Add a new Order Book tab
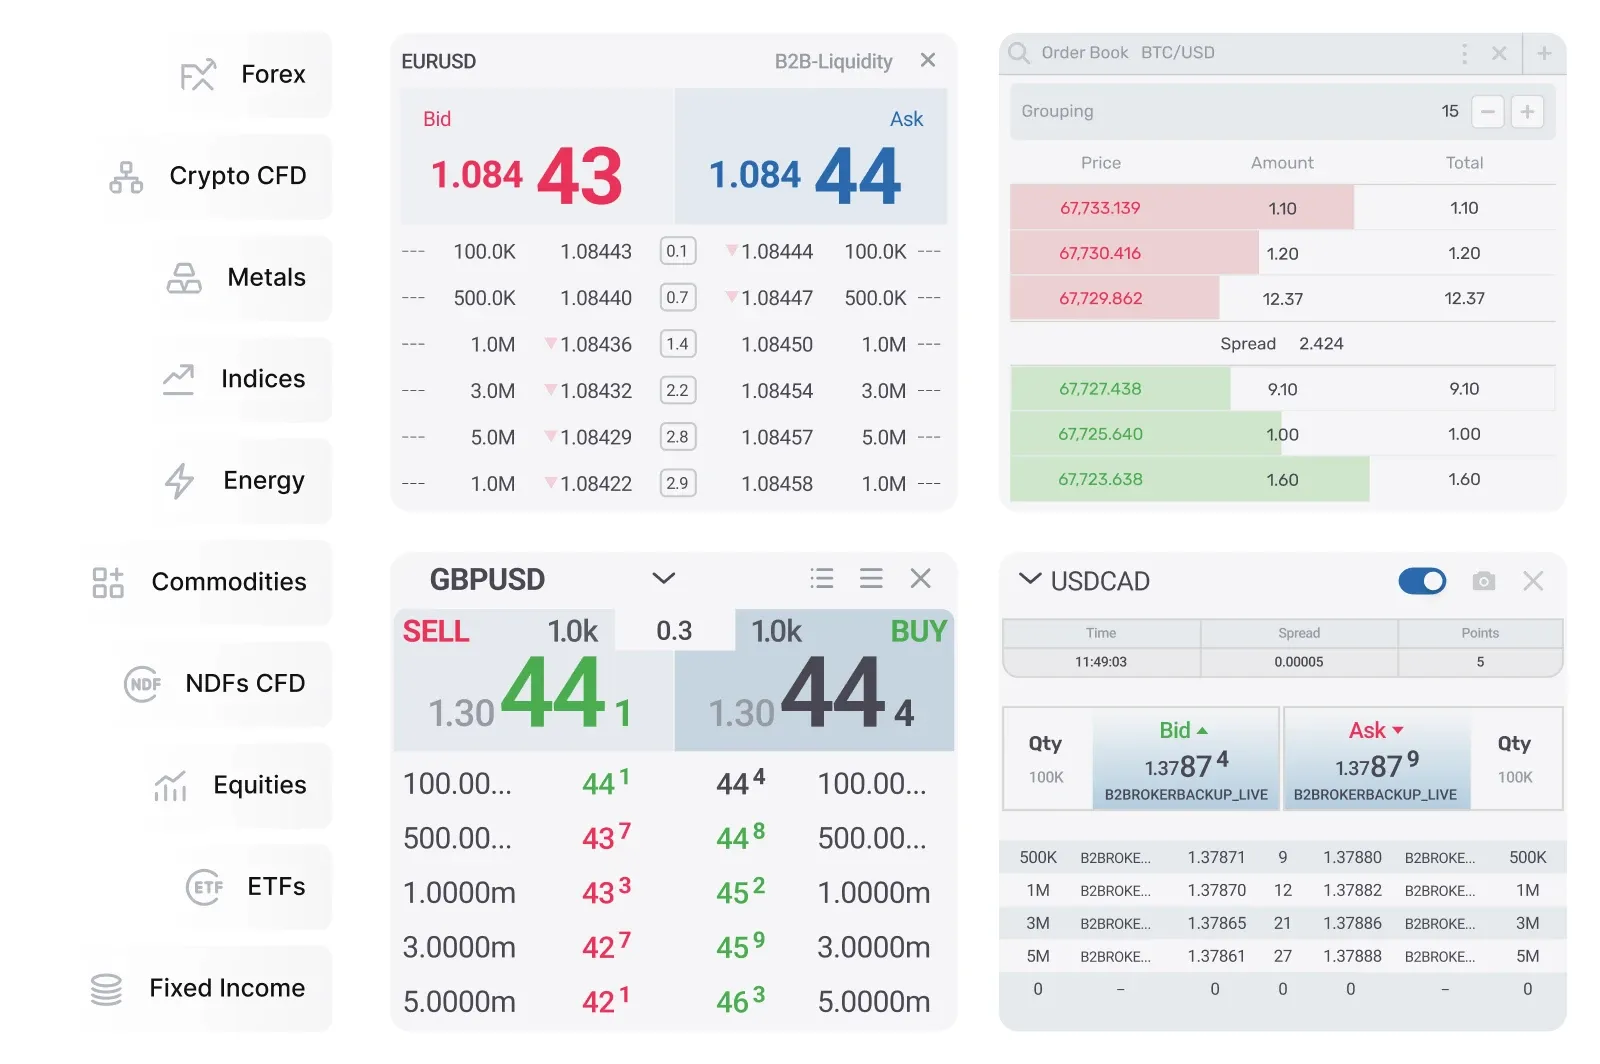1600x1064 pixels. (1544, 54)
